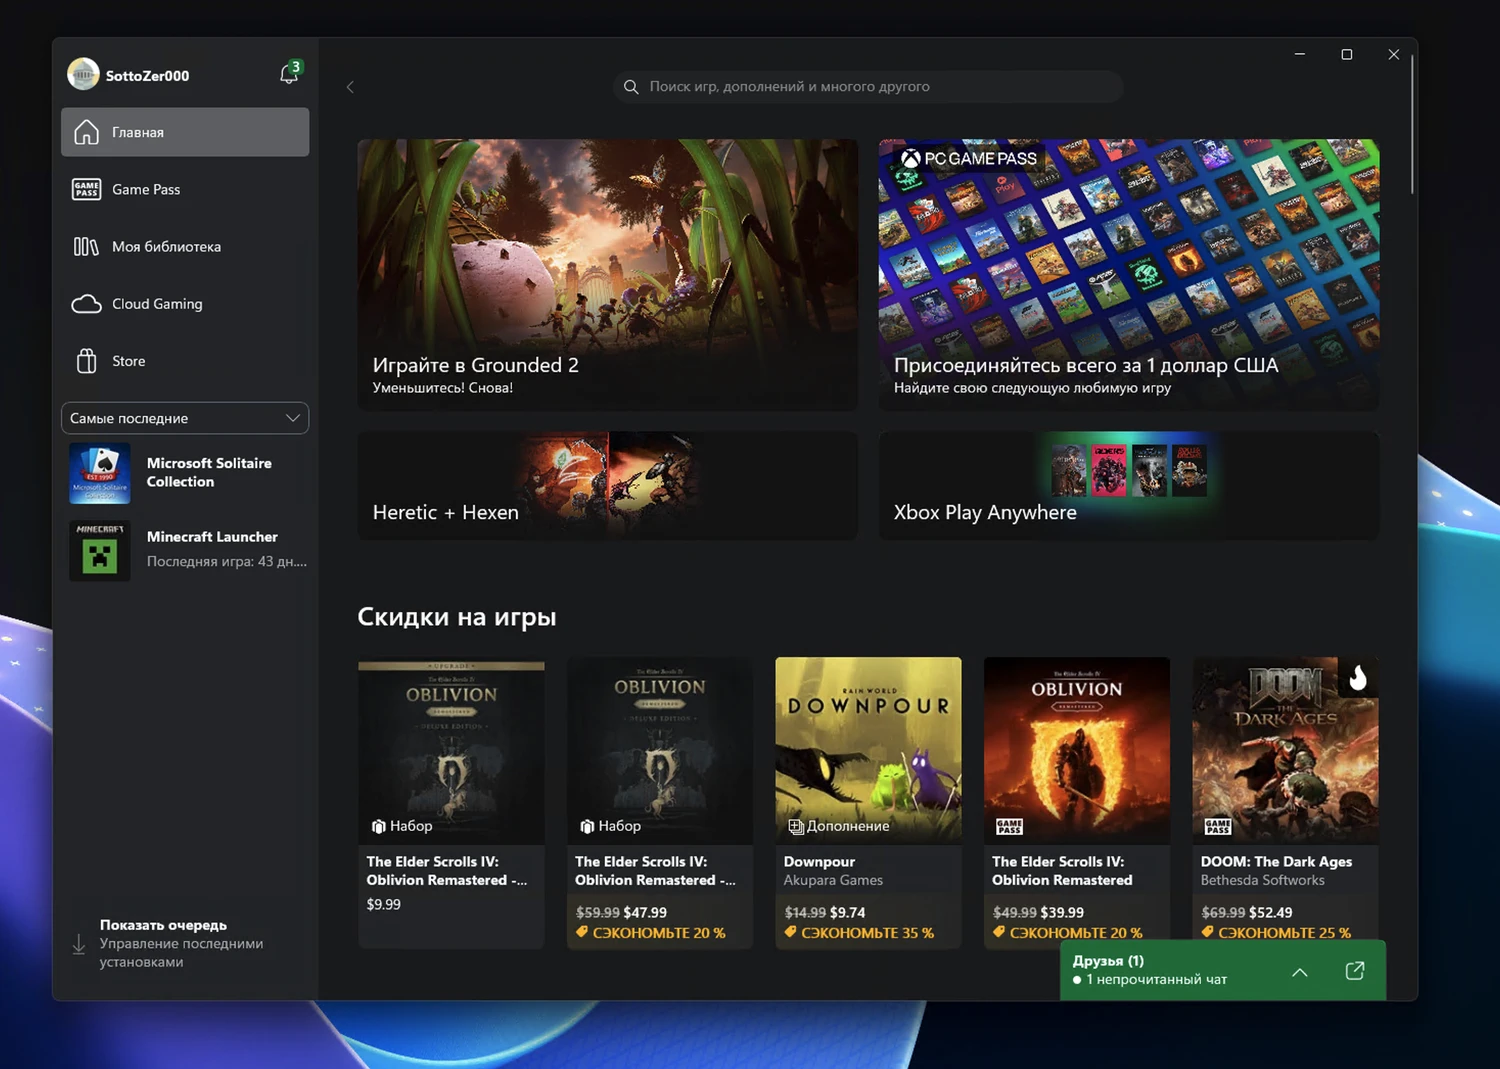Collapse the Друзья panel chevron
1500x1069 pixels.
[1299, 971]
